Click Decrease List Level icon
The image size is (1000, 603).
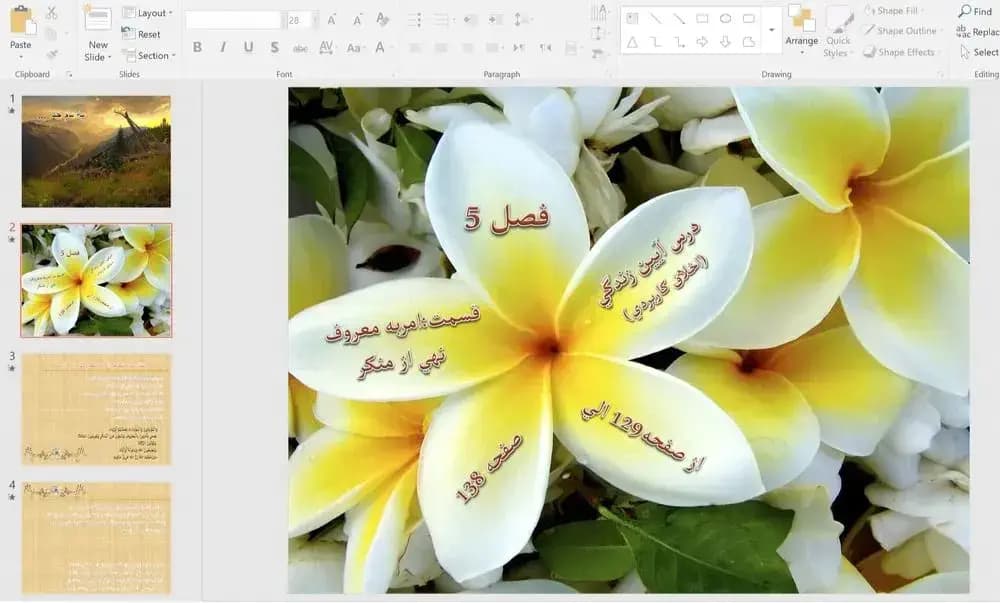click(x=471, y=20)
